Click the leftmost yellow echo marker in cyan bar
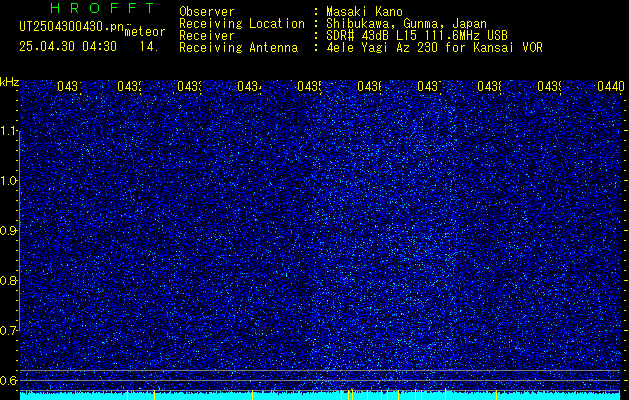 [127, 395]
